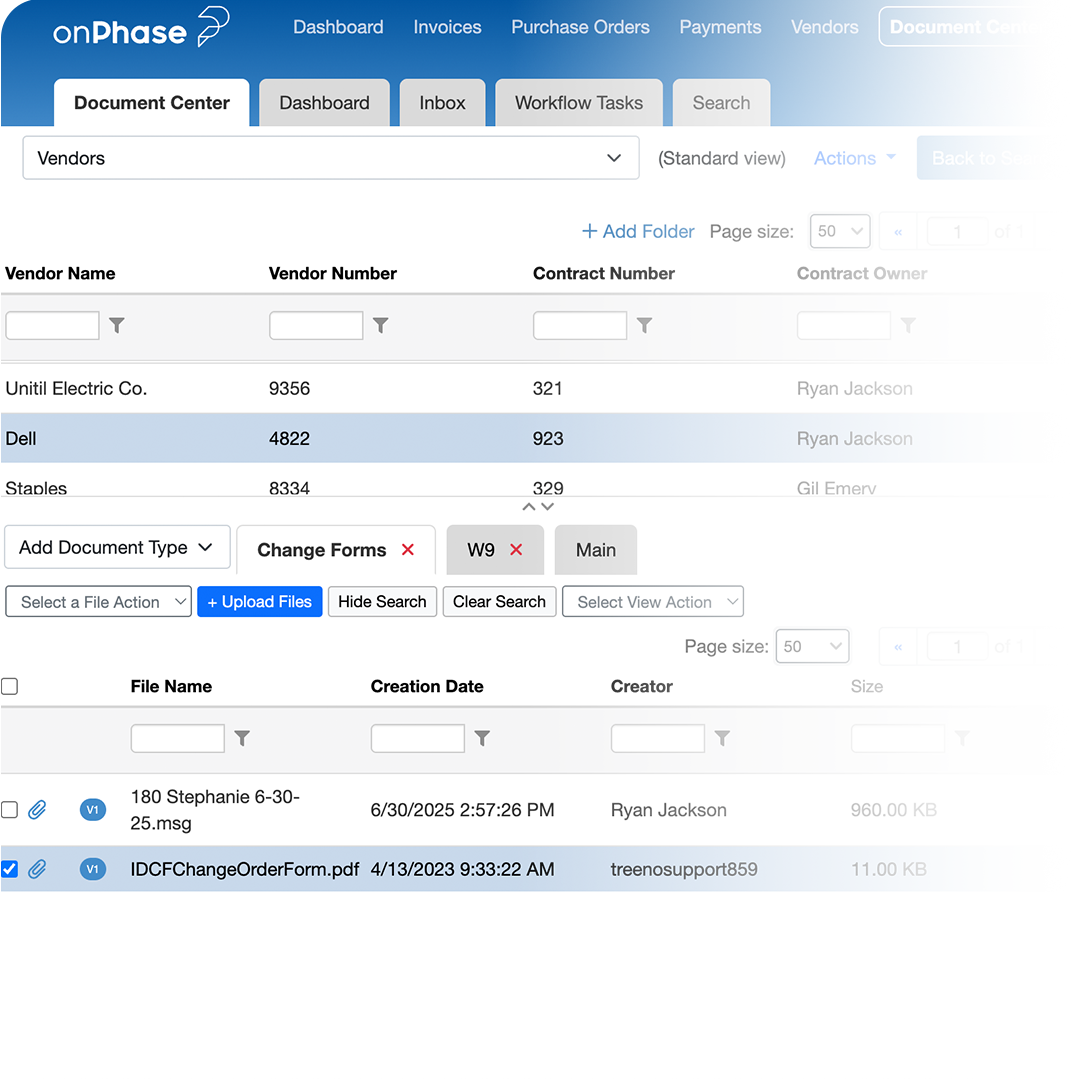
Task: Click the Upload Files button
Action: pyautogui.click(x=260, y=602)
